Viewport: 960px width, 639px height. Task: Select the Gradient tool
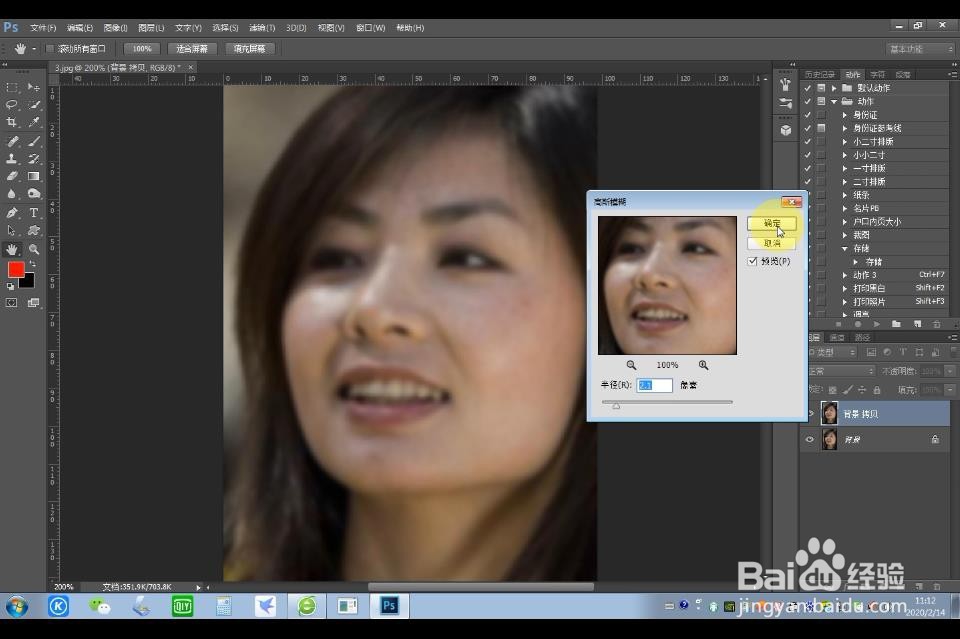34,176
